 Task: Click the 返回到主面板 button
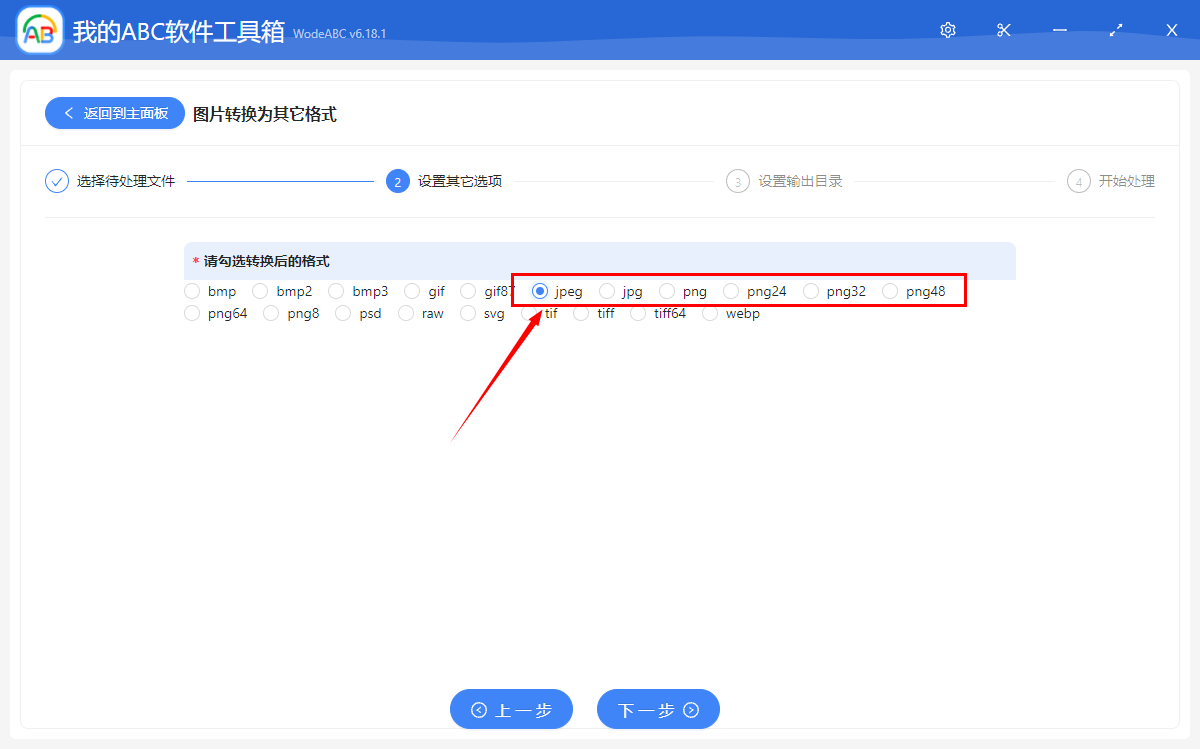point(114,113)
